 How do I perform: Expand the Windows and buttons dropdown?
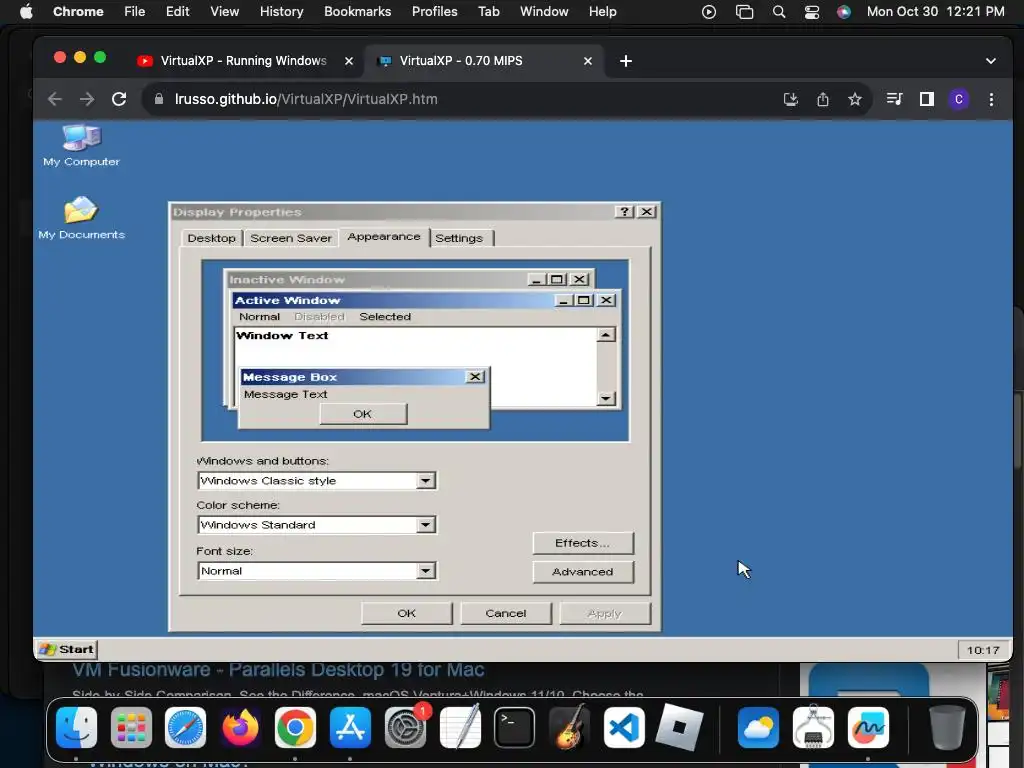pos(425,481)
